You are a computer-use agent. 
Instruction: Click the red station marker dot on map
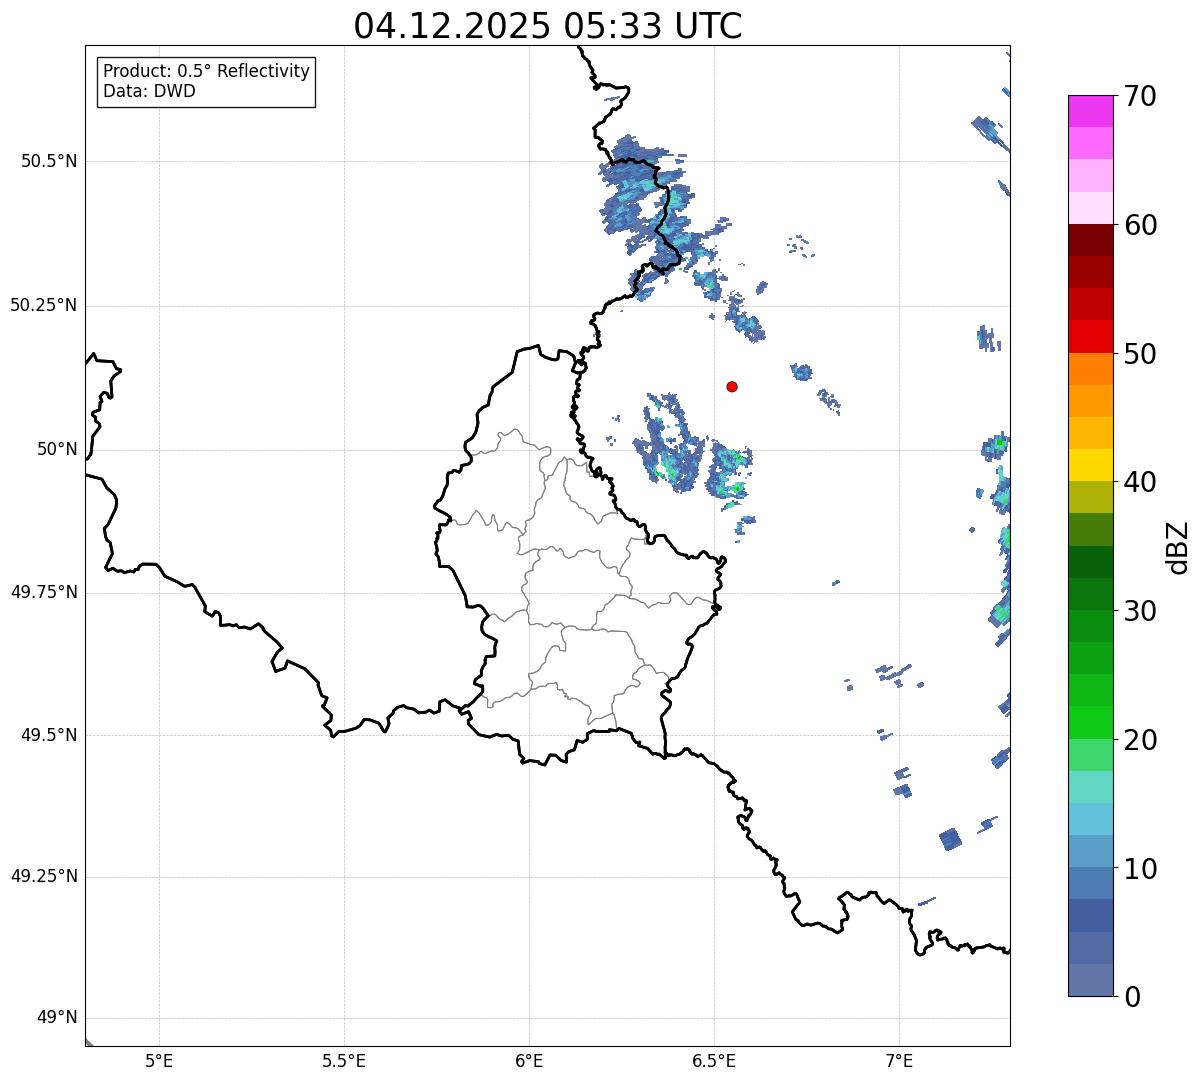click(732, 386)
